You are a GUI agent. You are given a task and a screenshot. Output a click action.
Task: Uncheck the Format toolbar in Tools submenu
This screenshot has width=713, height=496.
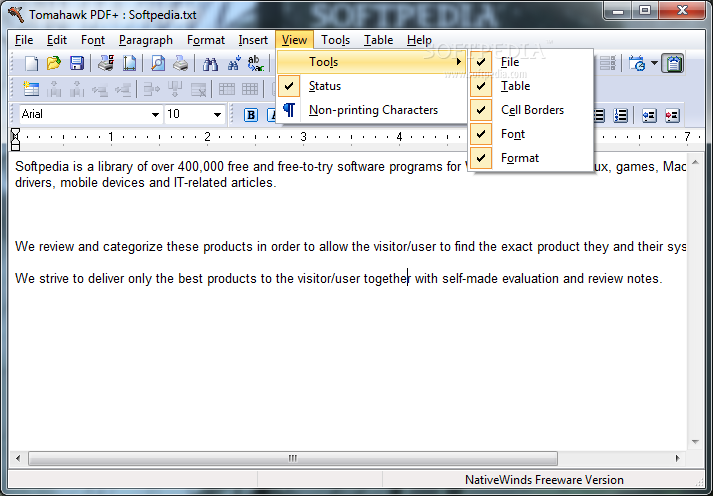(531, 158)
